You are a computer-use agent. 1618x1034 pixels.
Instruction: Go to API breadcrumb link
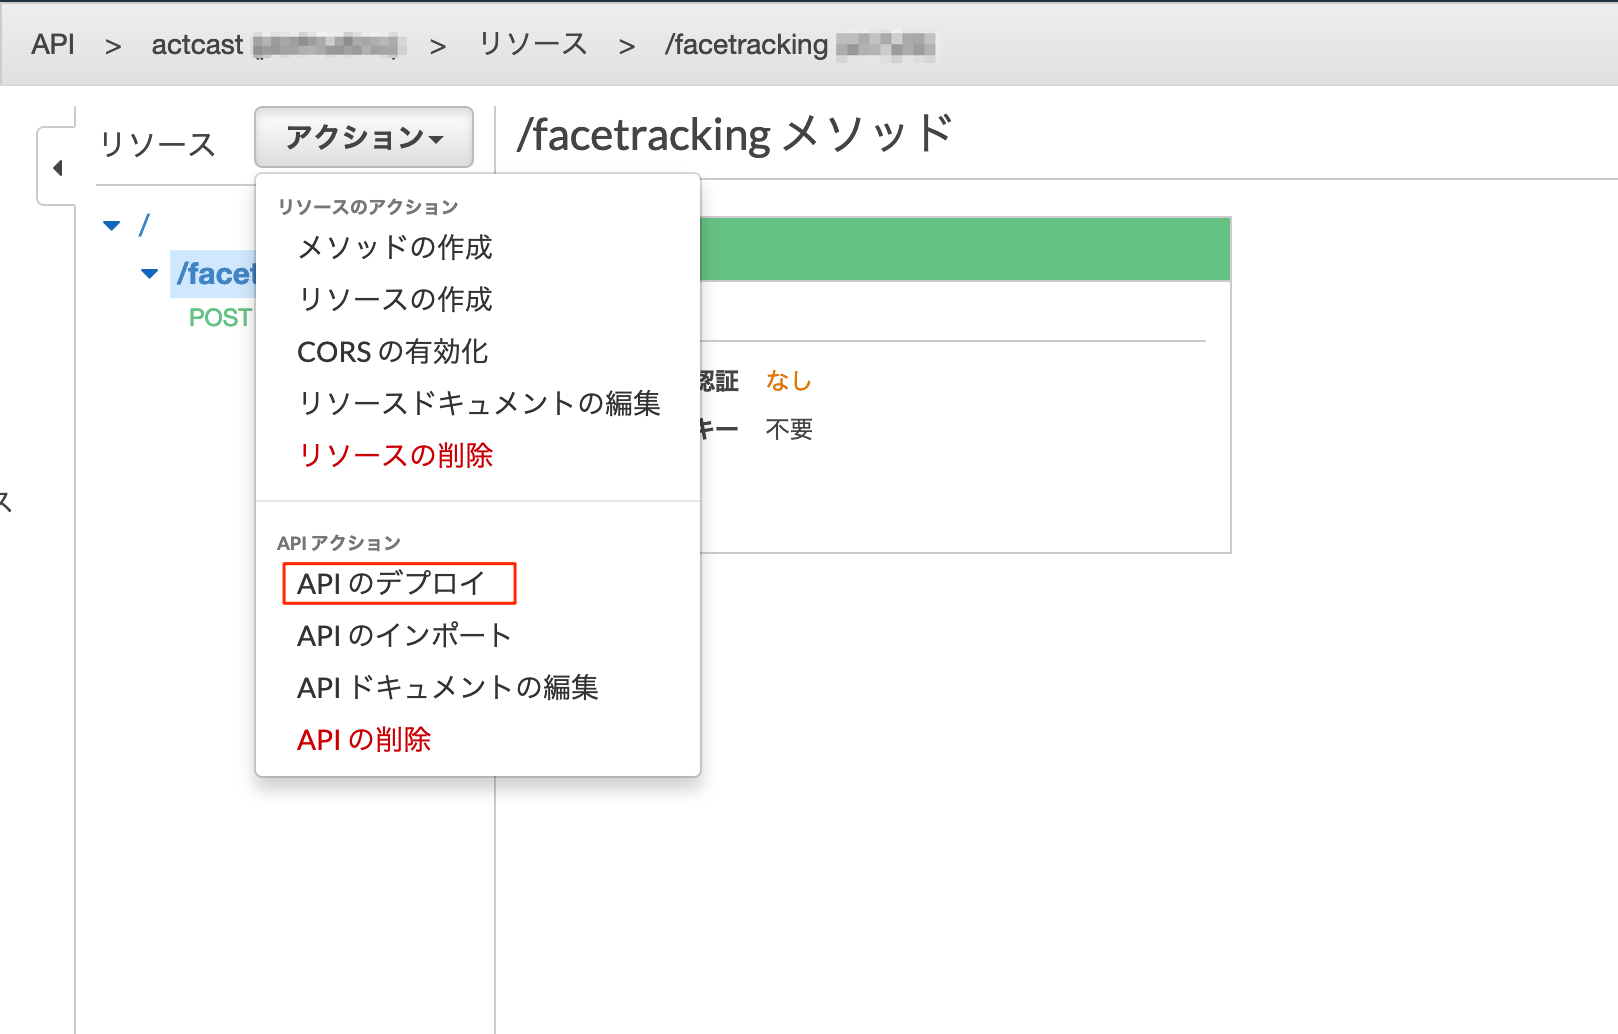click(53, 44)
